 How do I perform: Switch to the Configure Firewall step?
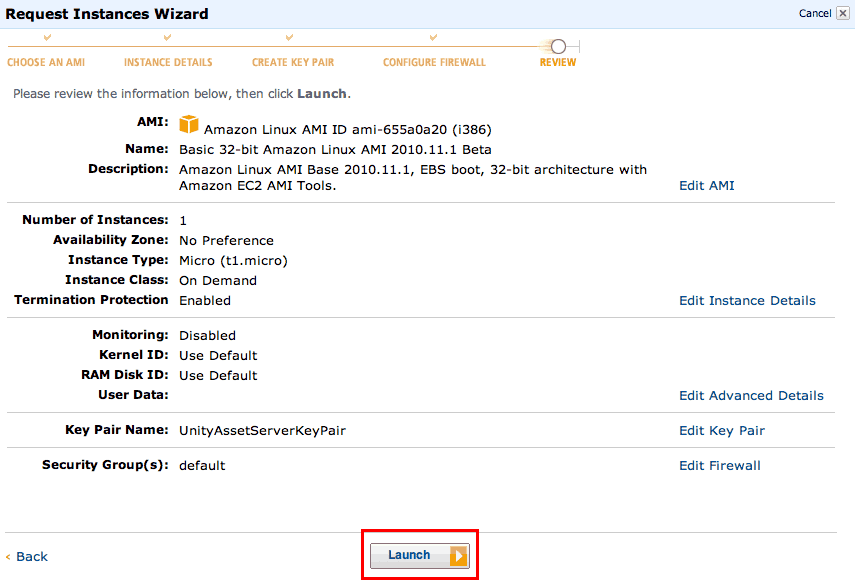click(x=434, y=62)
